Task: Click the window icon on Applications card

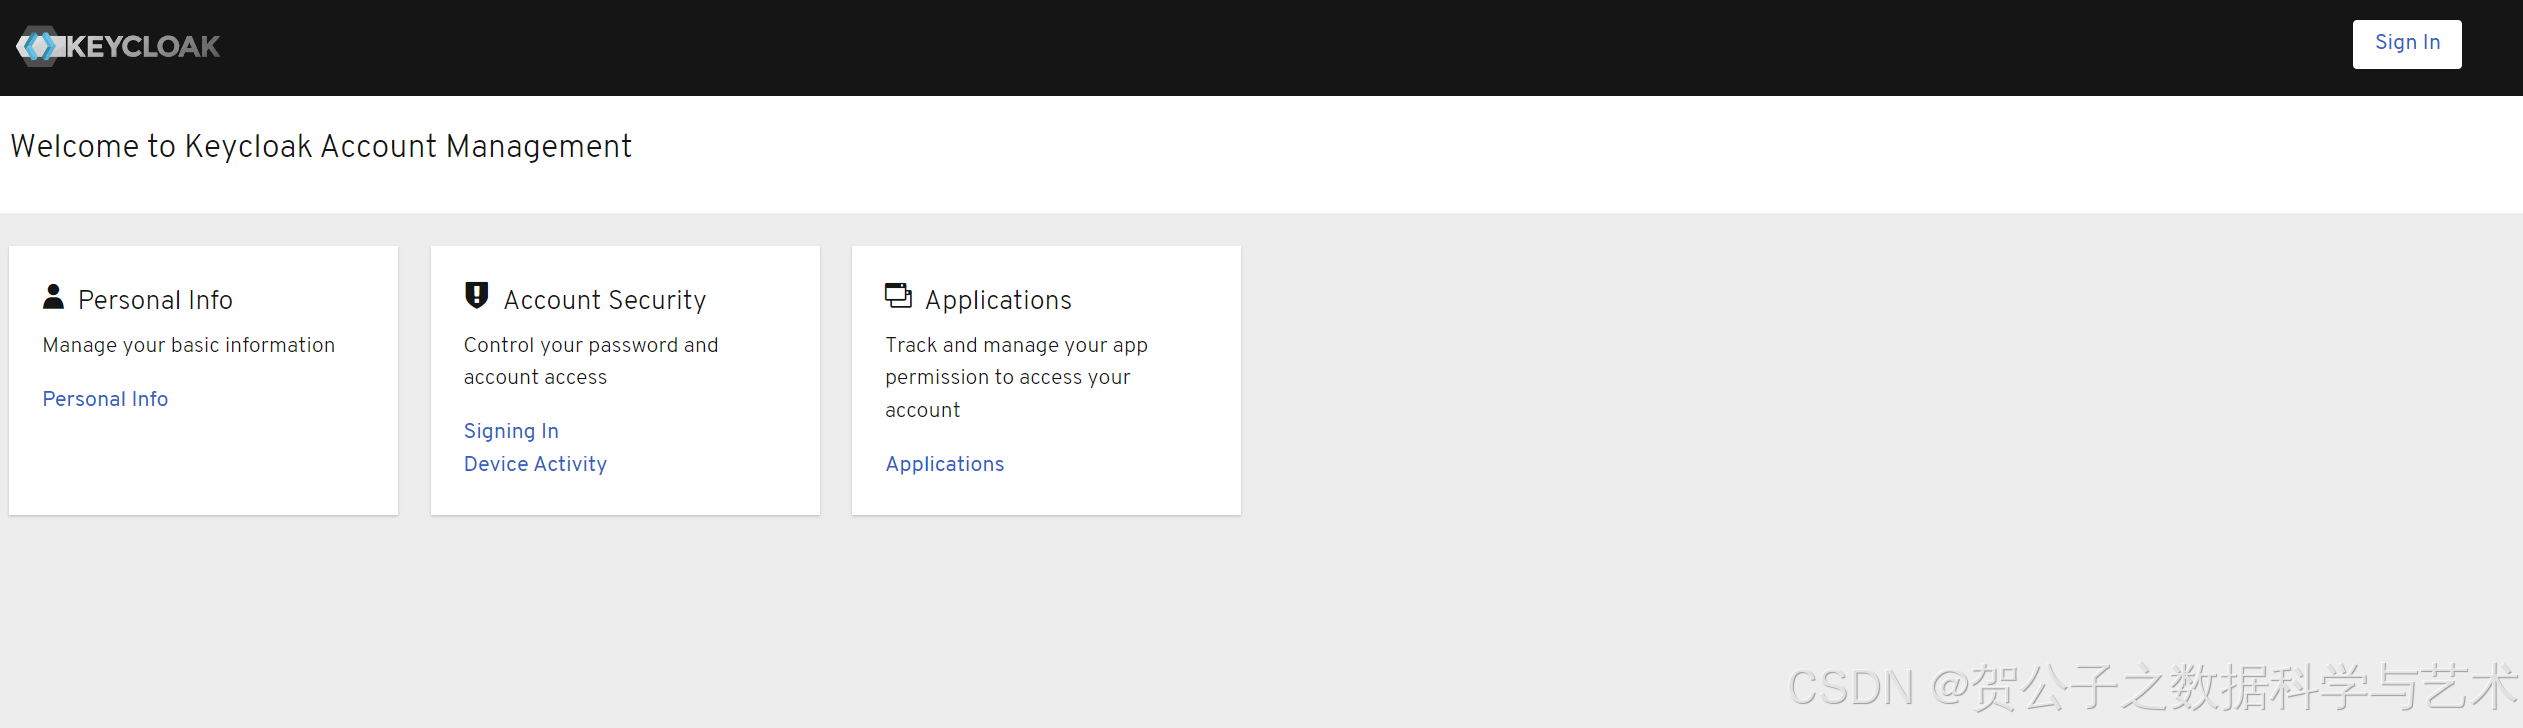Action: pyautogui.click(x=898, y=296)
